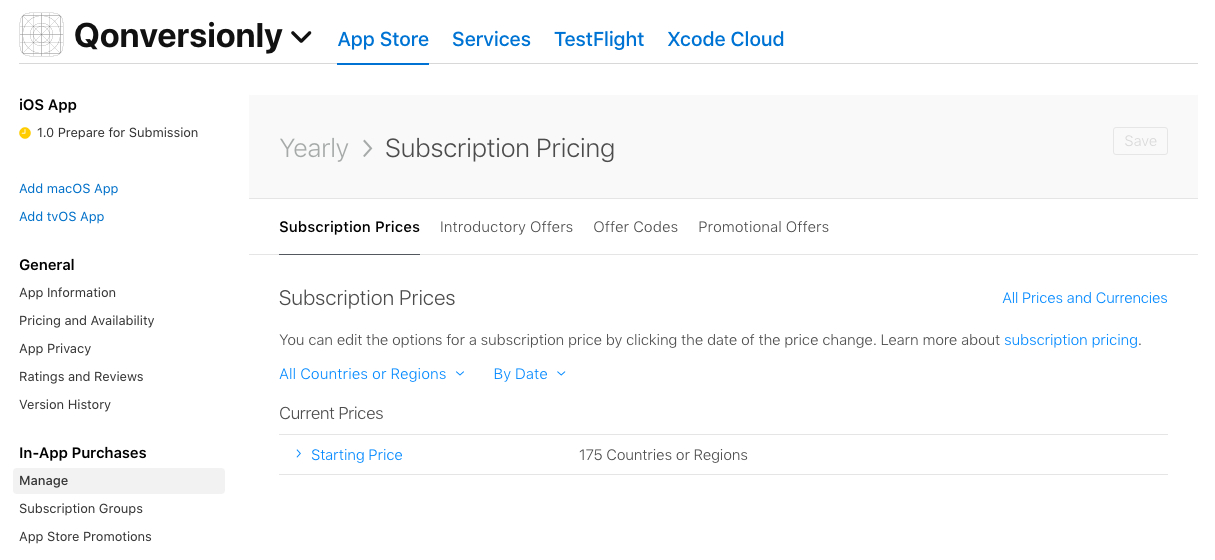Open the By Date sort dropdown
The width and height of the screenshot is (1215, 560).
530,374
